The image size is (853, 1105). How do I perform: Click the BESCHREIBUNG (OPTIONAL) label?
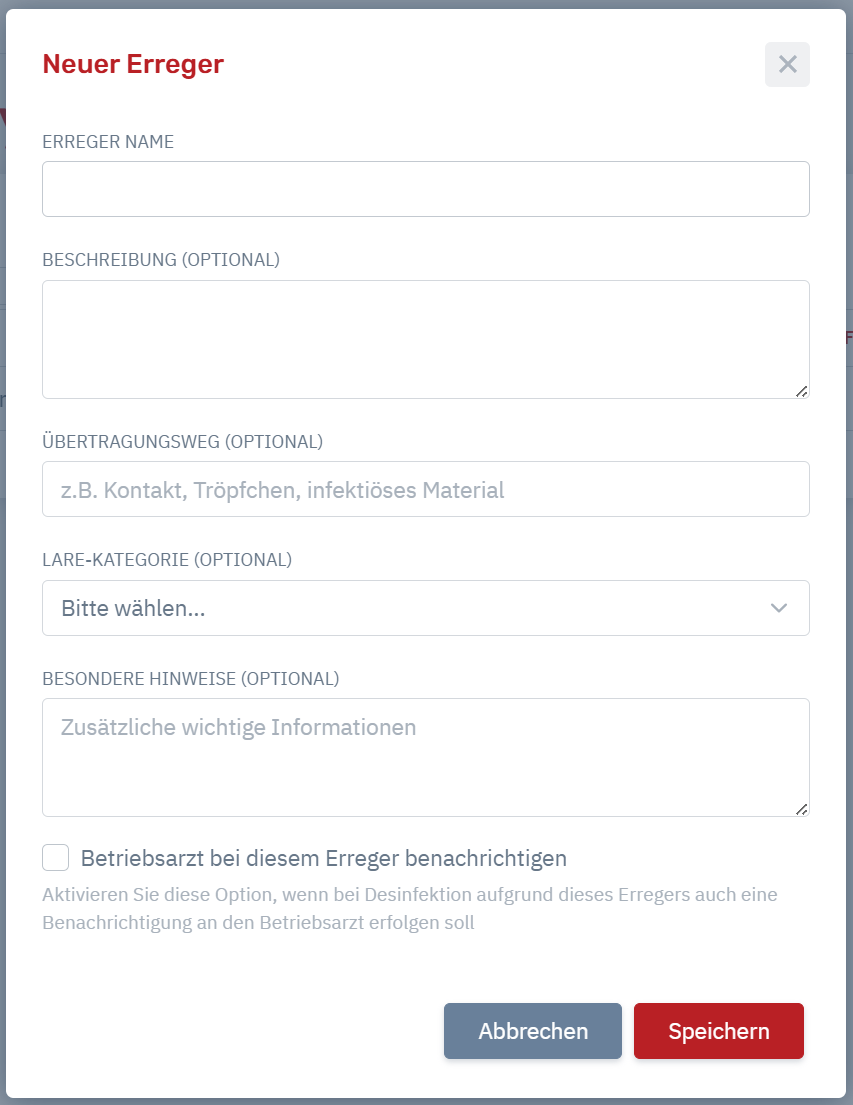[x=161, y=260]
